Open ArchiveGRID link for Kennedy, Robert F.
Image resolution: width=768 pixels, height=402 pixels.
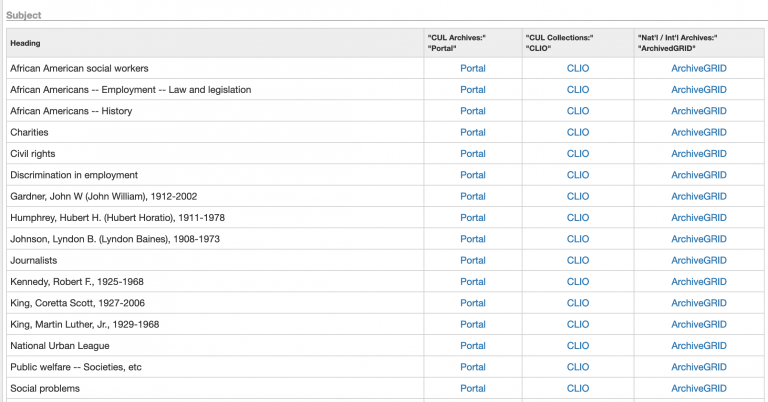[x=699, y=282]
